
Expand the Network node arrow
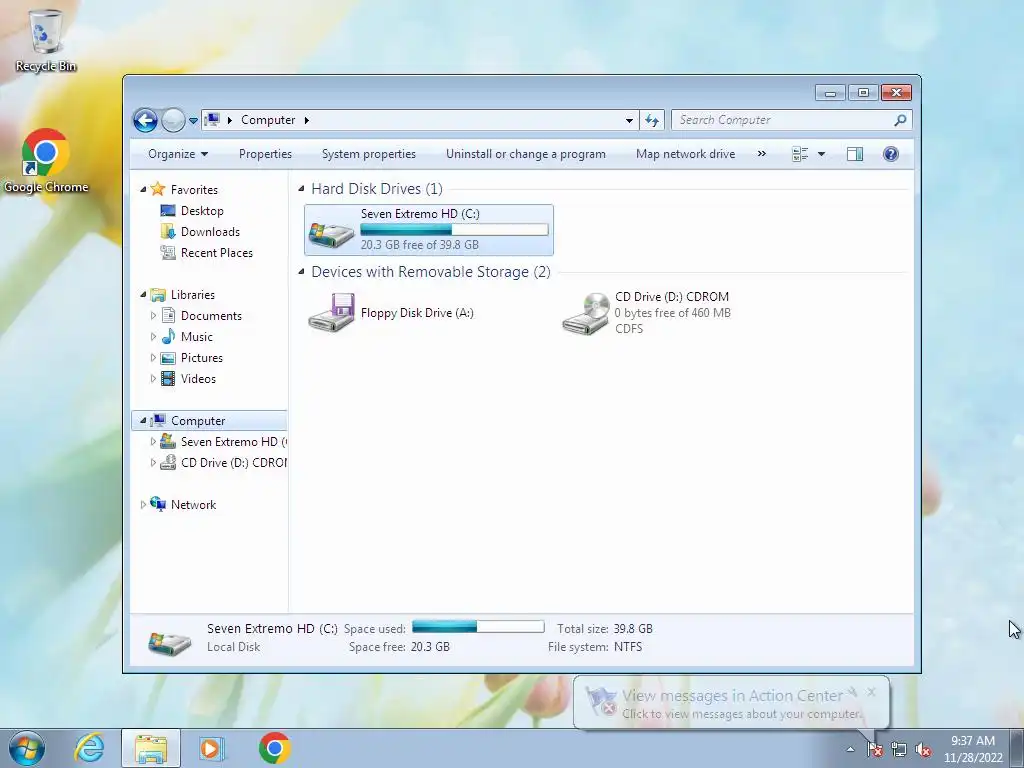tap(144, 505)
